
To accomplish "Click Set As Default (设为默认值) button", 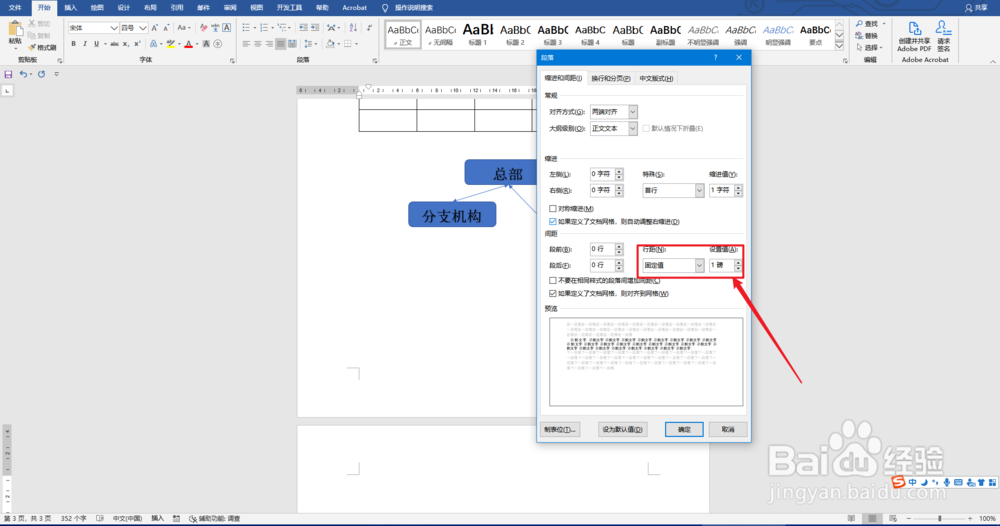I will [x=622, y=430].
